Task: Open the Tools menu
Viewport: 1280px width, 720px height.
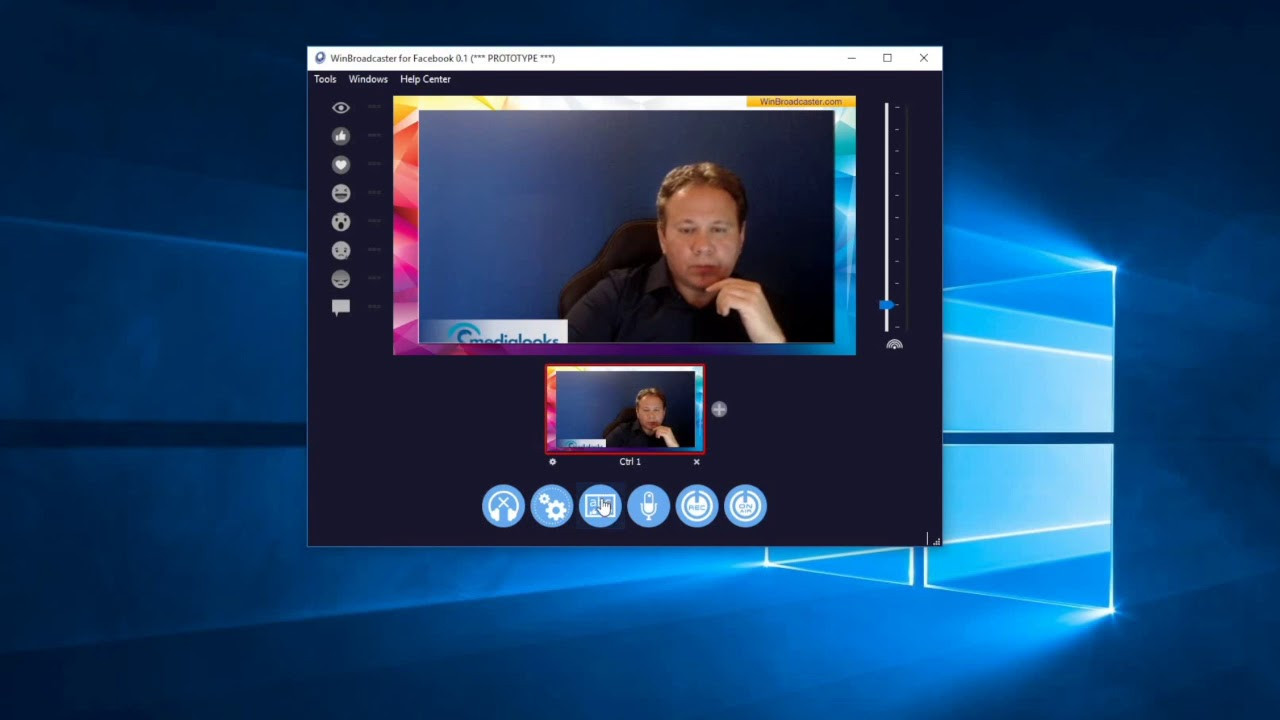Action: click(x=325, y=79)
